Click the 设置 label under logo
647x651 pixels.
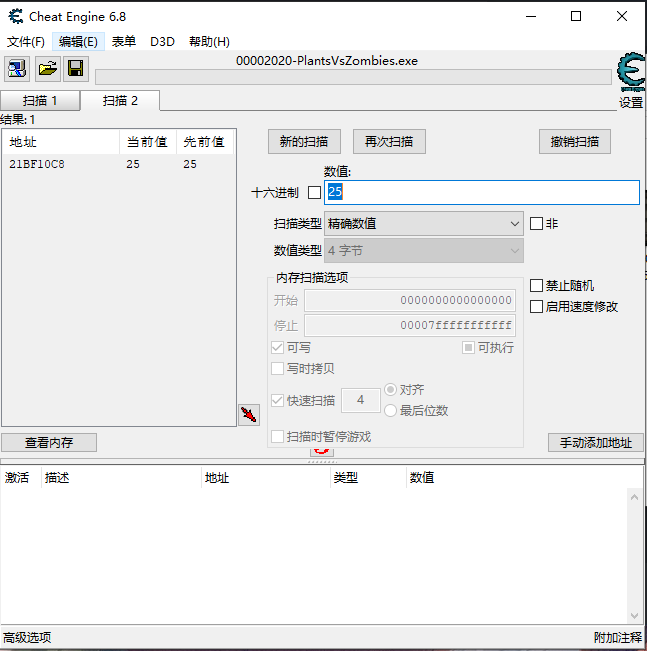tap(631, 102)
